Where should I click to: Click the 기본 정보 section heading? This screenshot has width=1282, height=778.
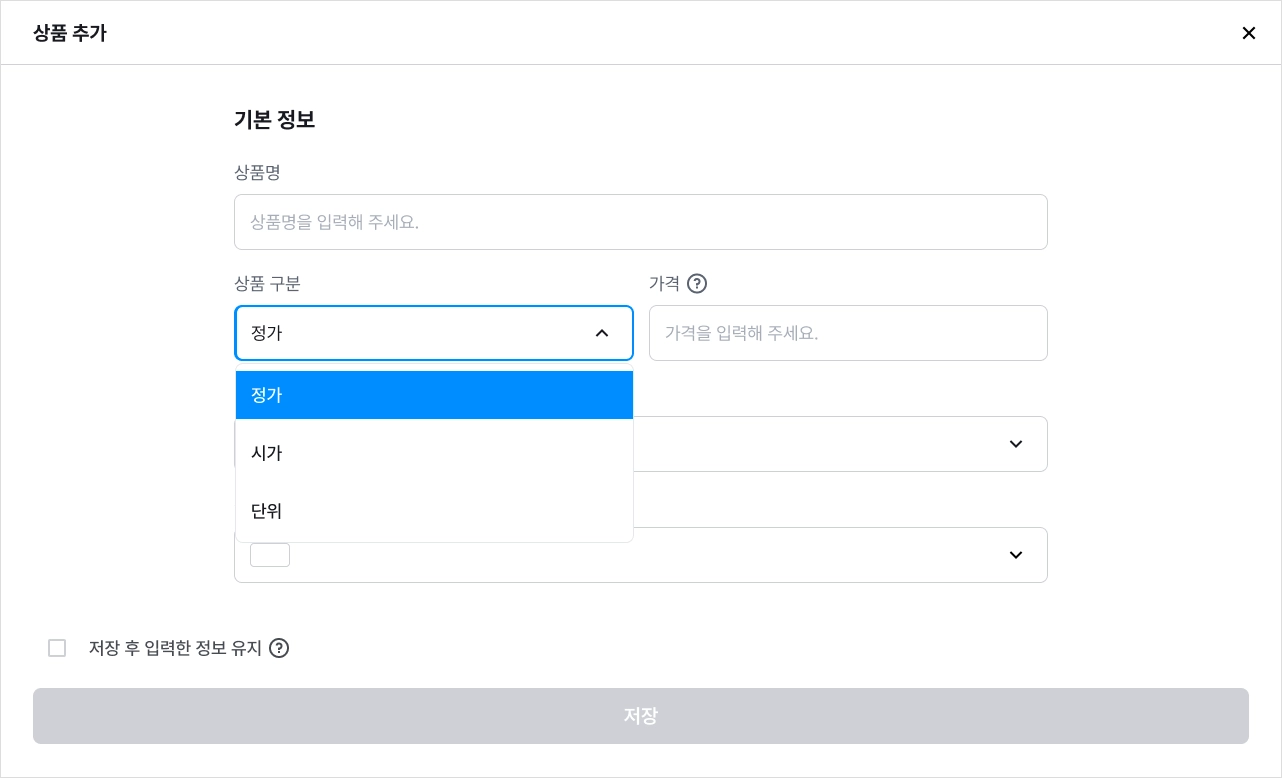(x=275, y=120)
